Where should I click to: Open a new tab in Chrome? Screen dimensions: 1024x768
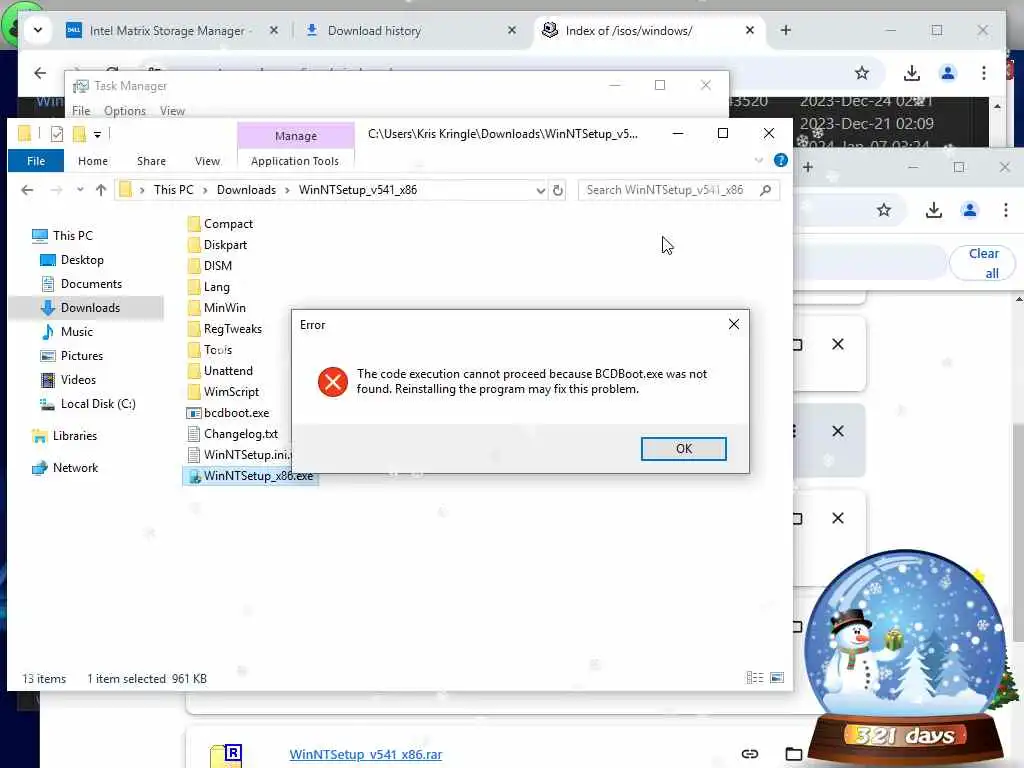[786, 30]
